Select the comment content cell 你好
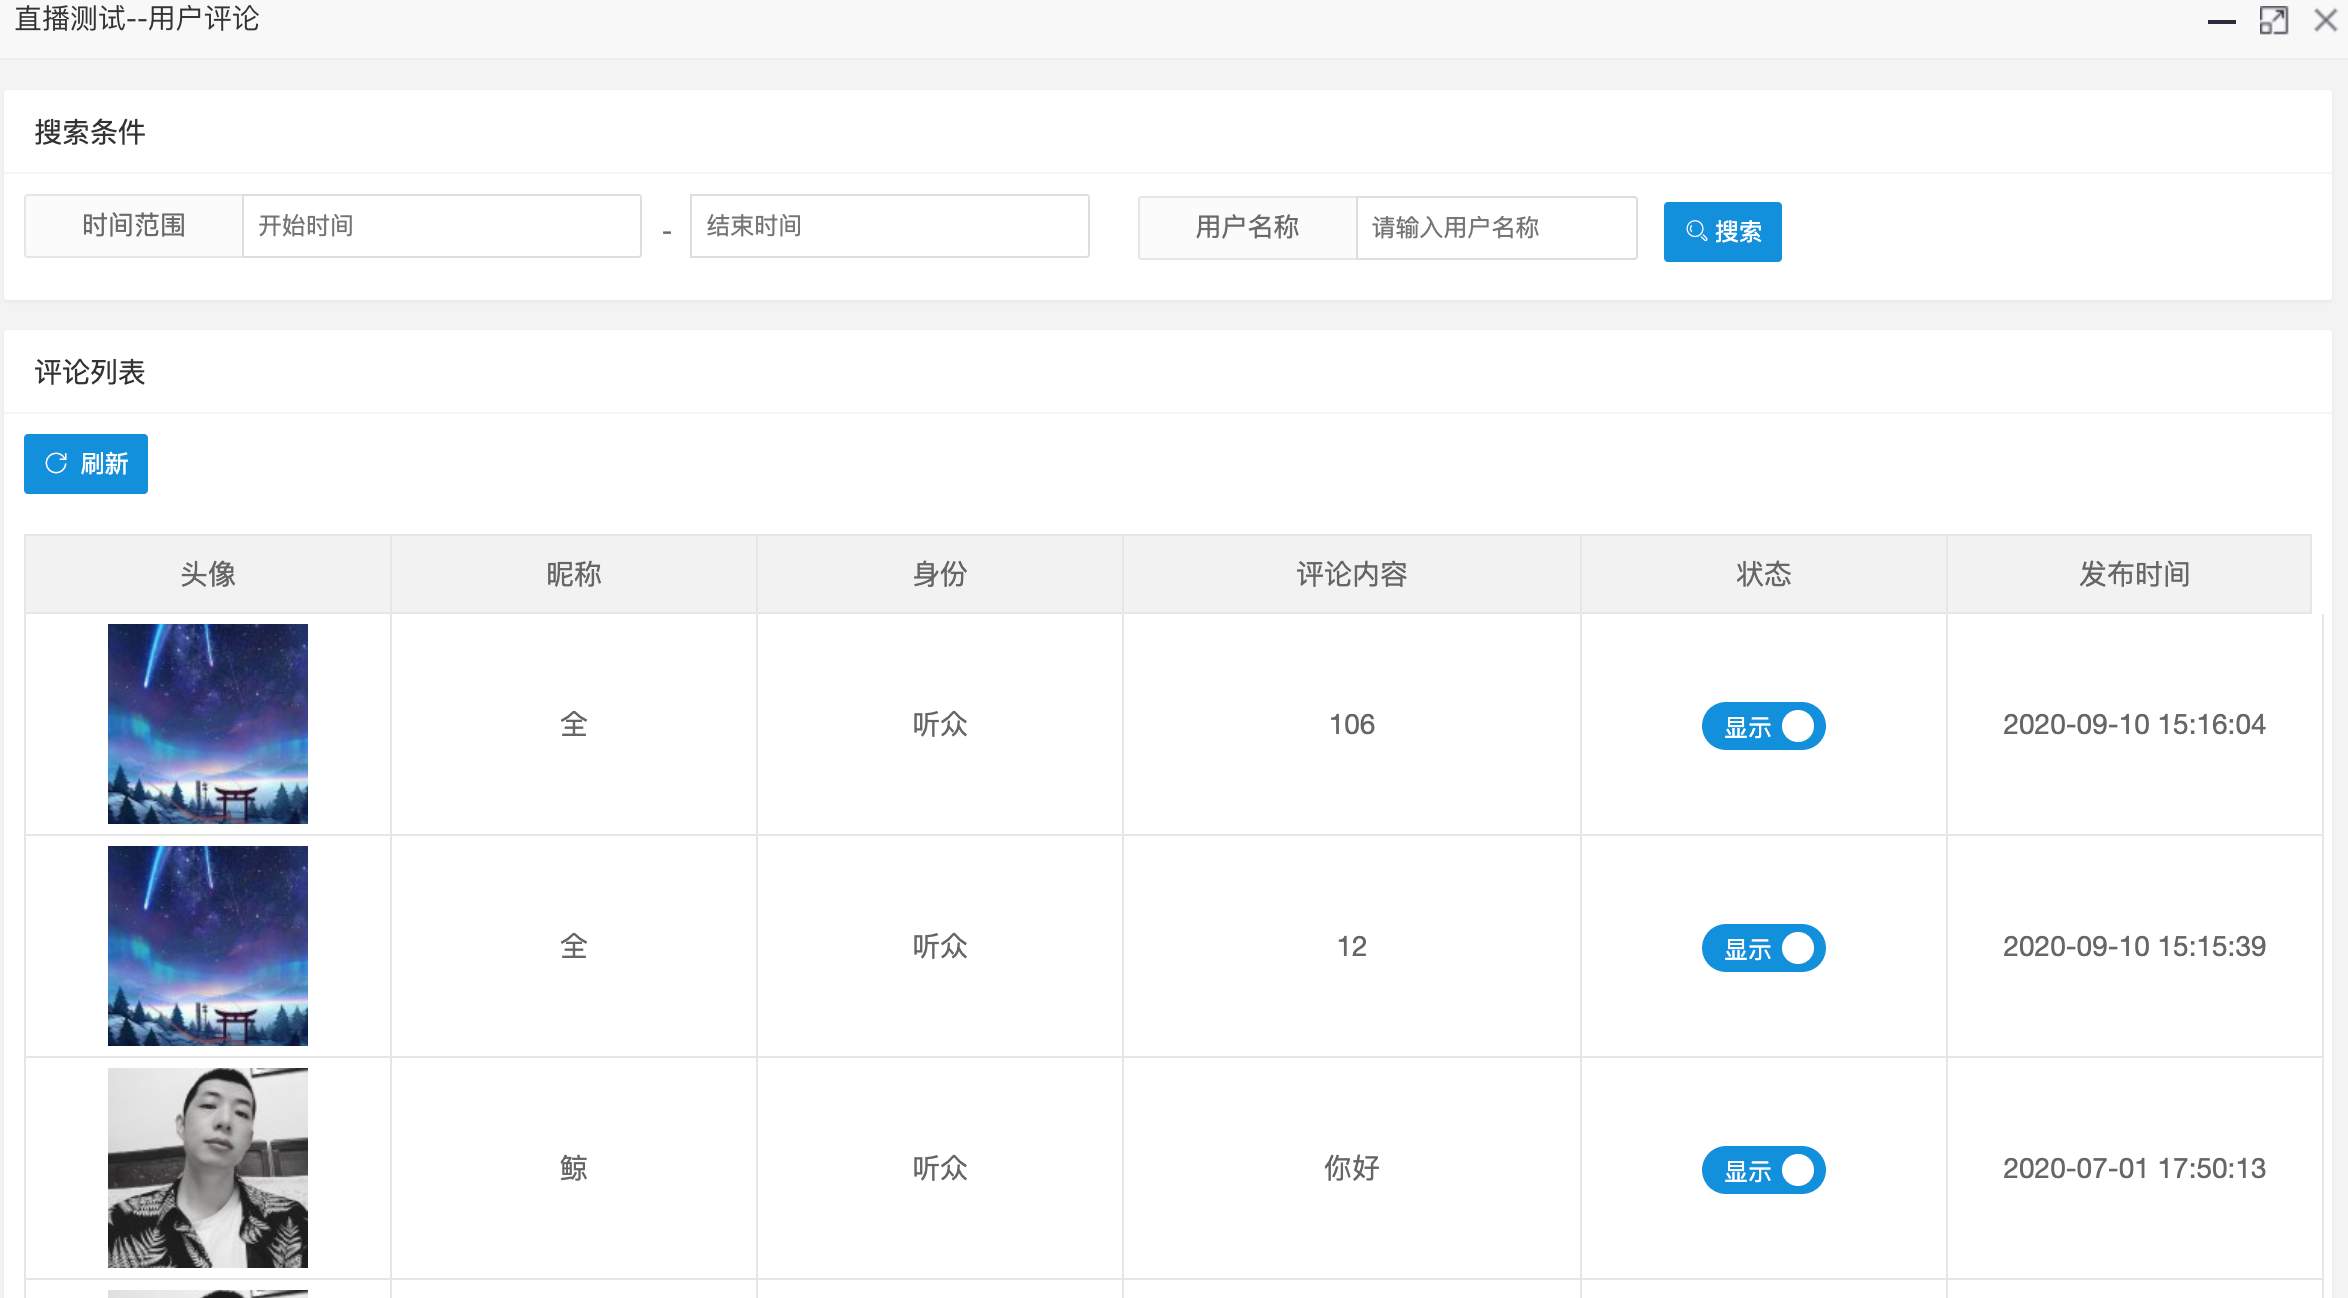This screenshot has height=1298, width=2348. [1352, 1168]
